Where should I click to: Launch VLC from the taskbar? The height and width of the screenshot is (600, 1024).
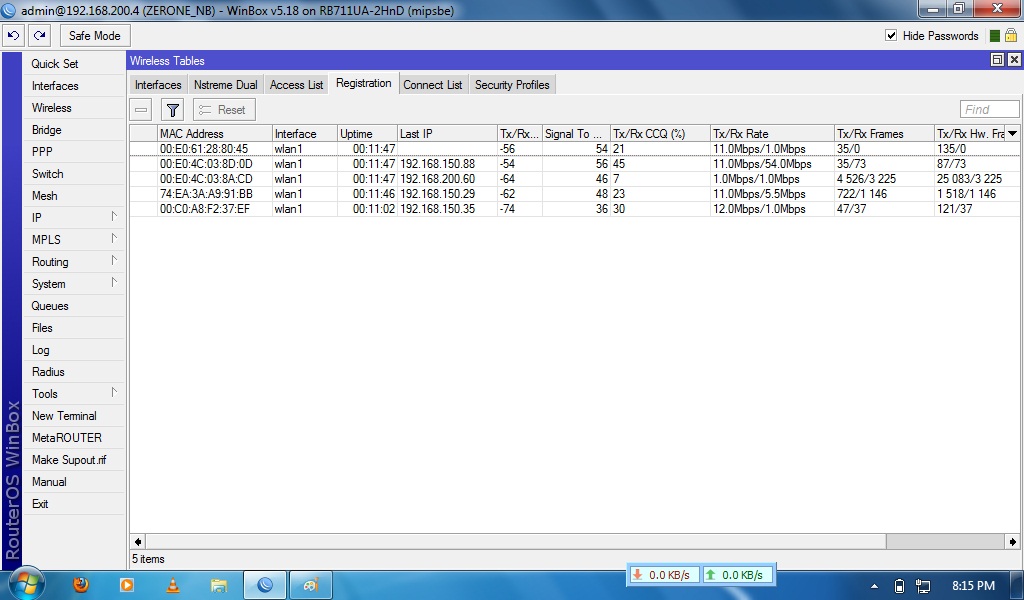click(172, 584)
